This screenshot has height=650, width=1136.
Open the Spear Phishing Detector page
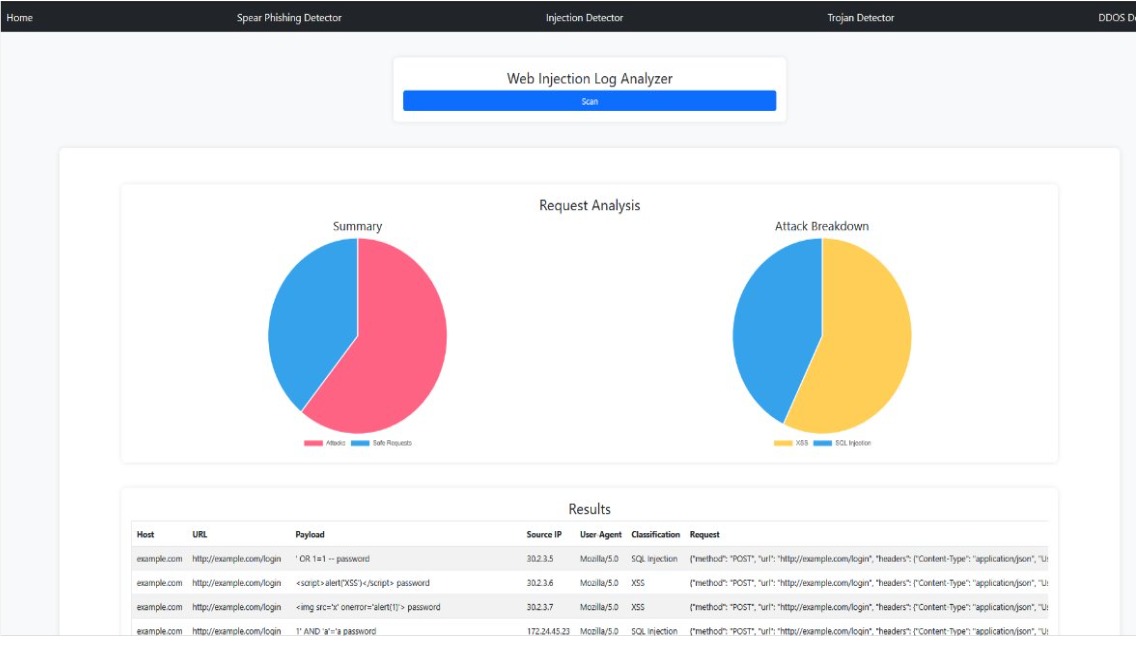(x=289, y=17)
